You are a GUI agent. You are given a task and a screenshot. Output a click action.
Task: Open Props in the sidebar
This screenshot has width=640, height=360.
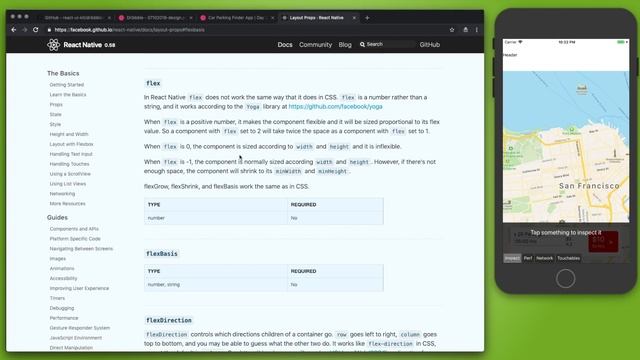click(x=56, y=104)
